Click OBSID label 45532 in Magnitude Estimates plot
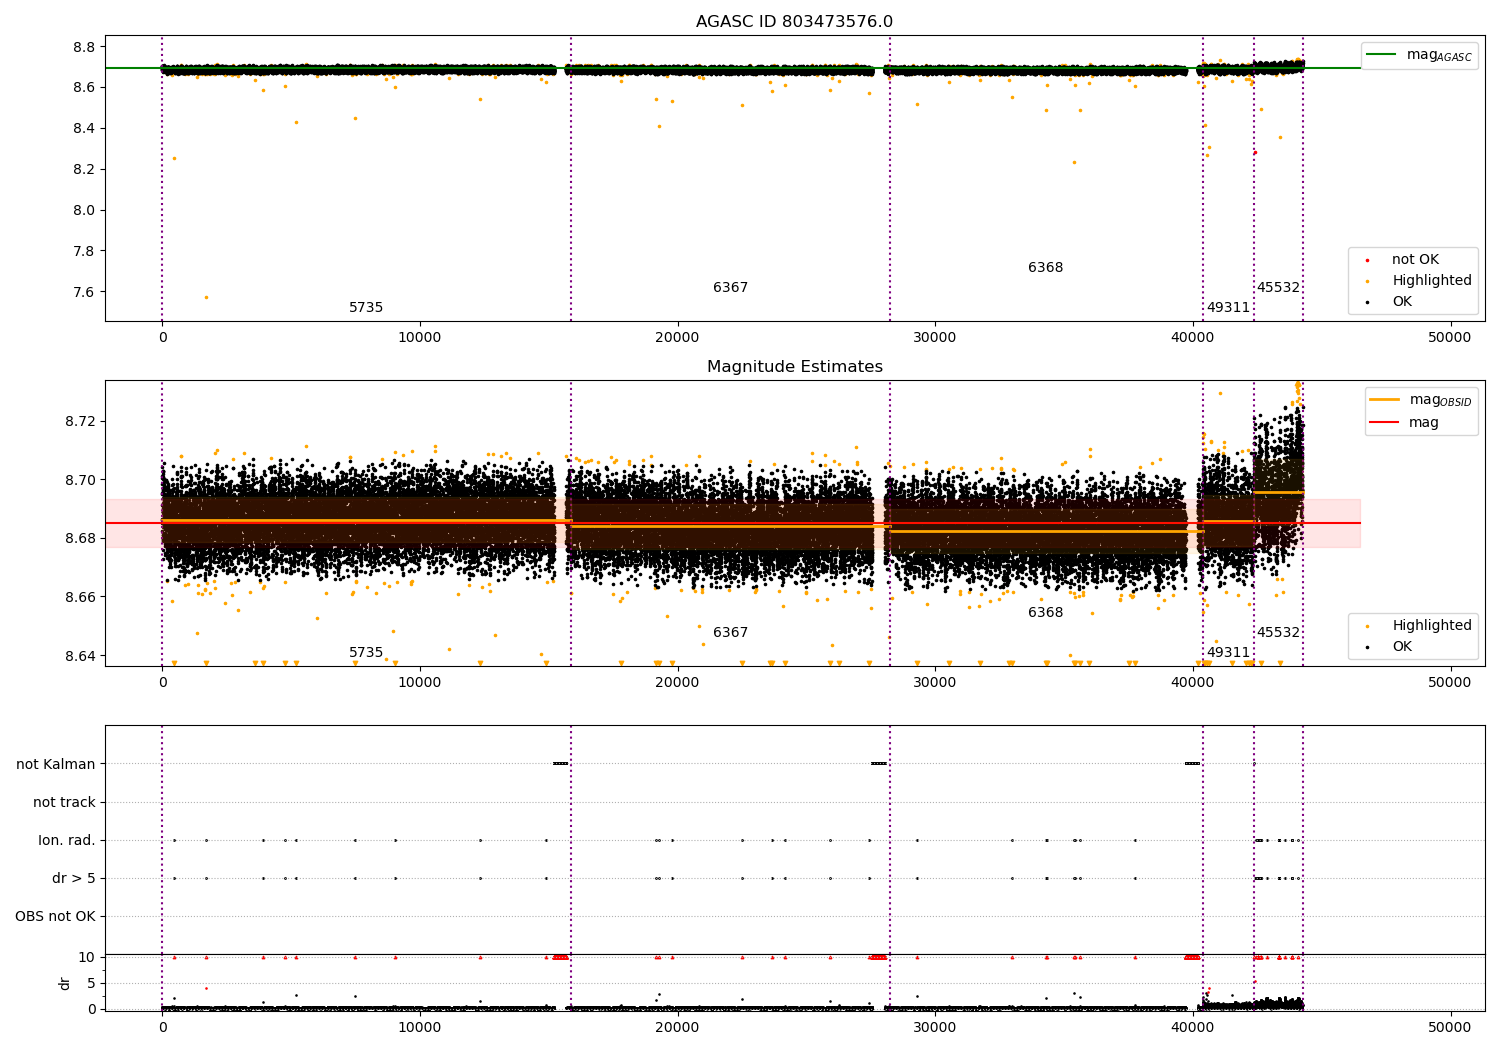The height and width of the screenshot is (1050, 1500). (1278, 633)
